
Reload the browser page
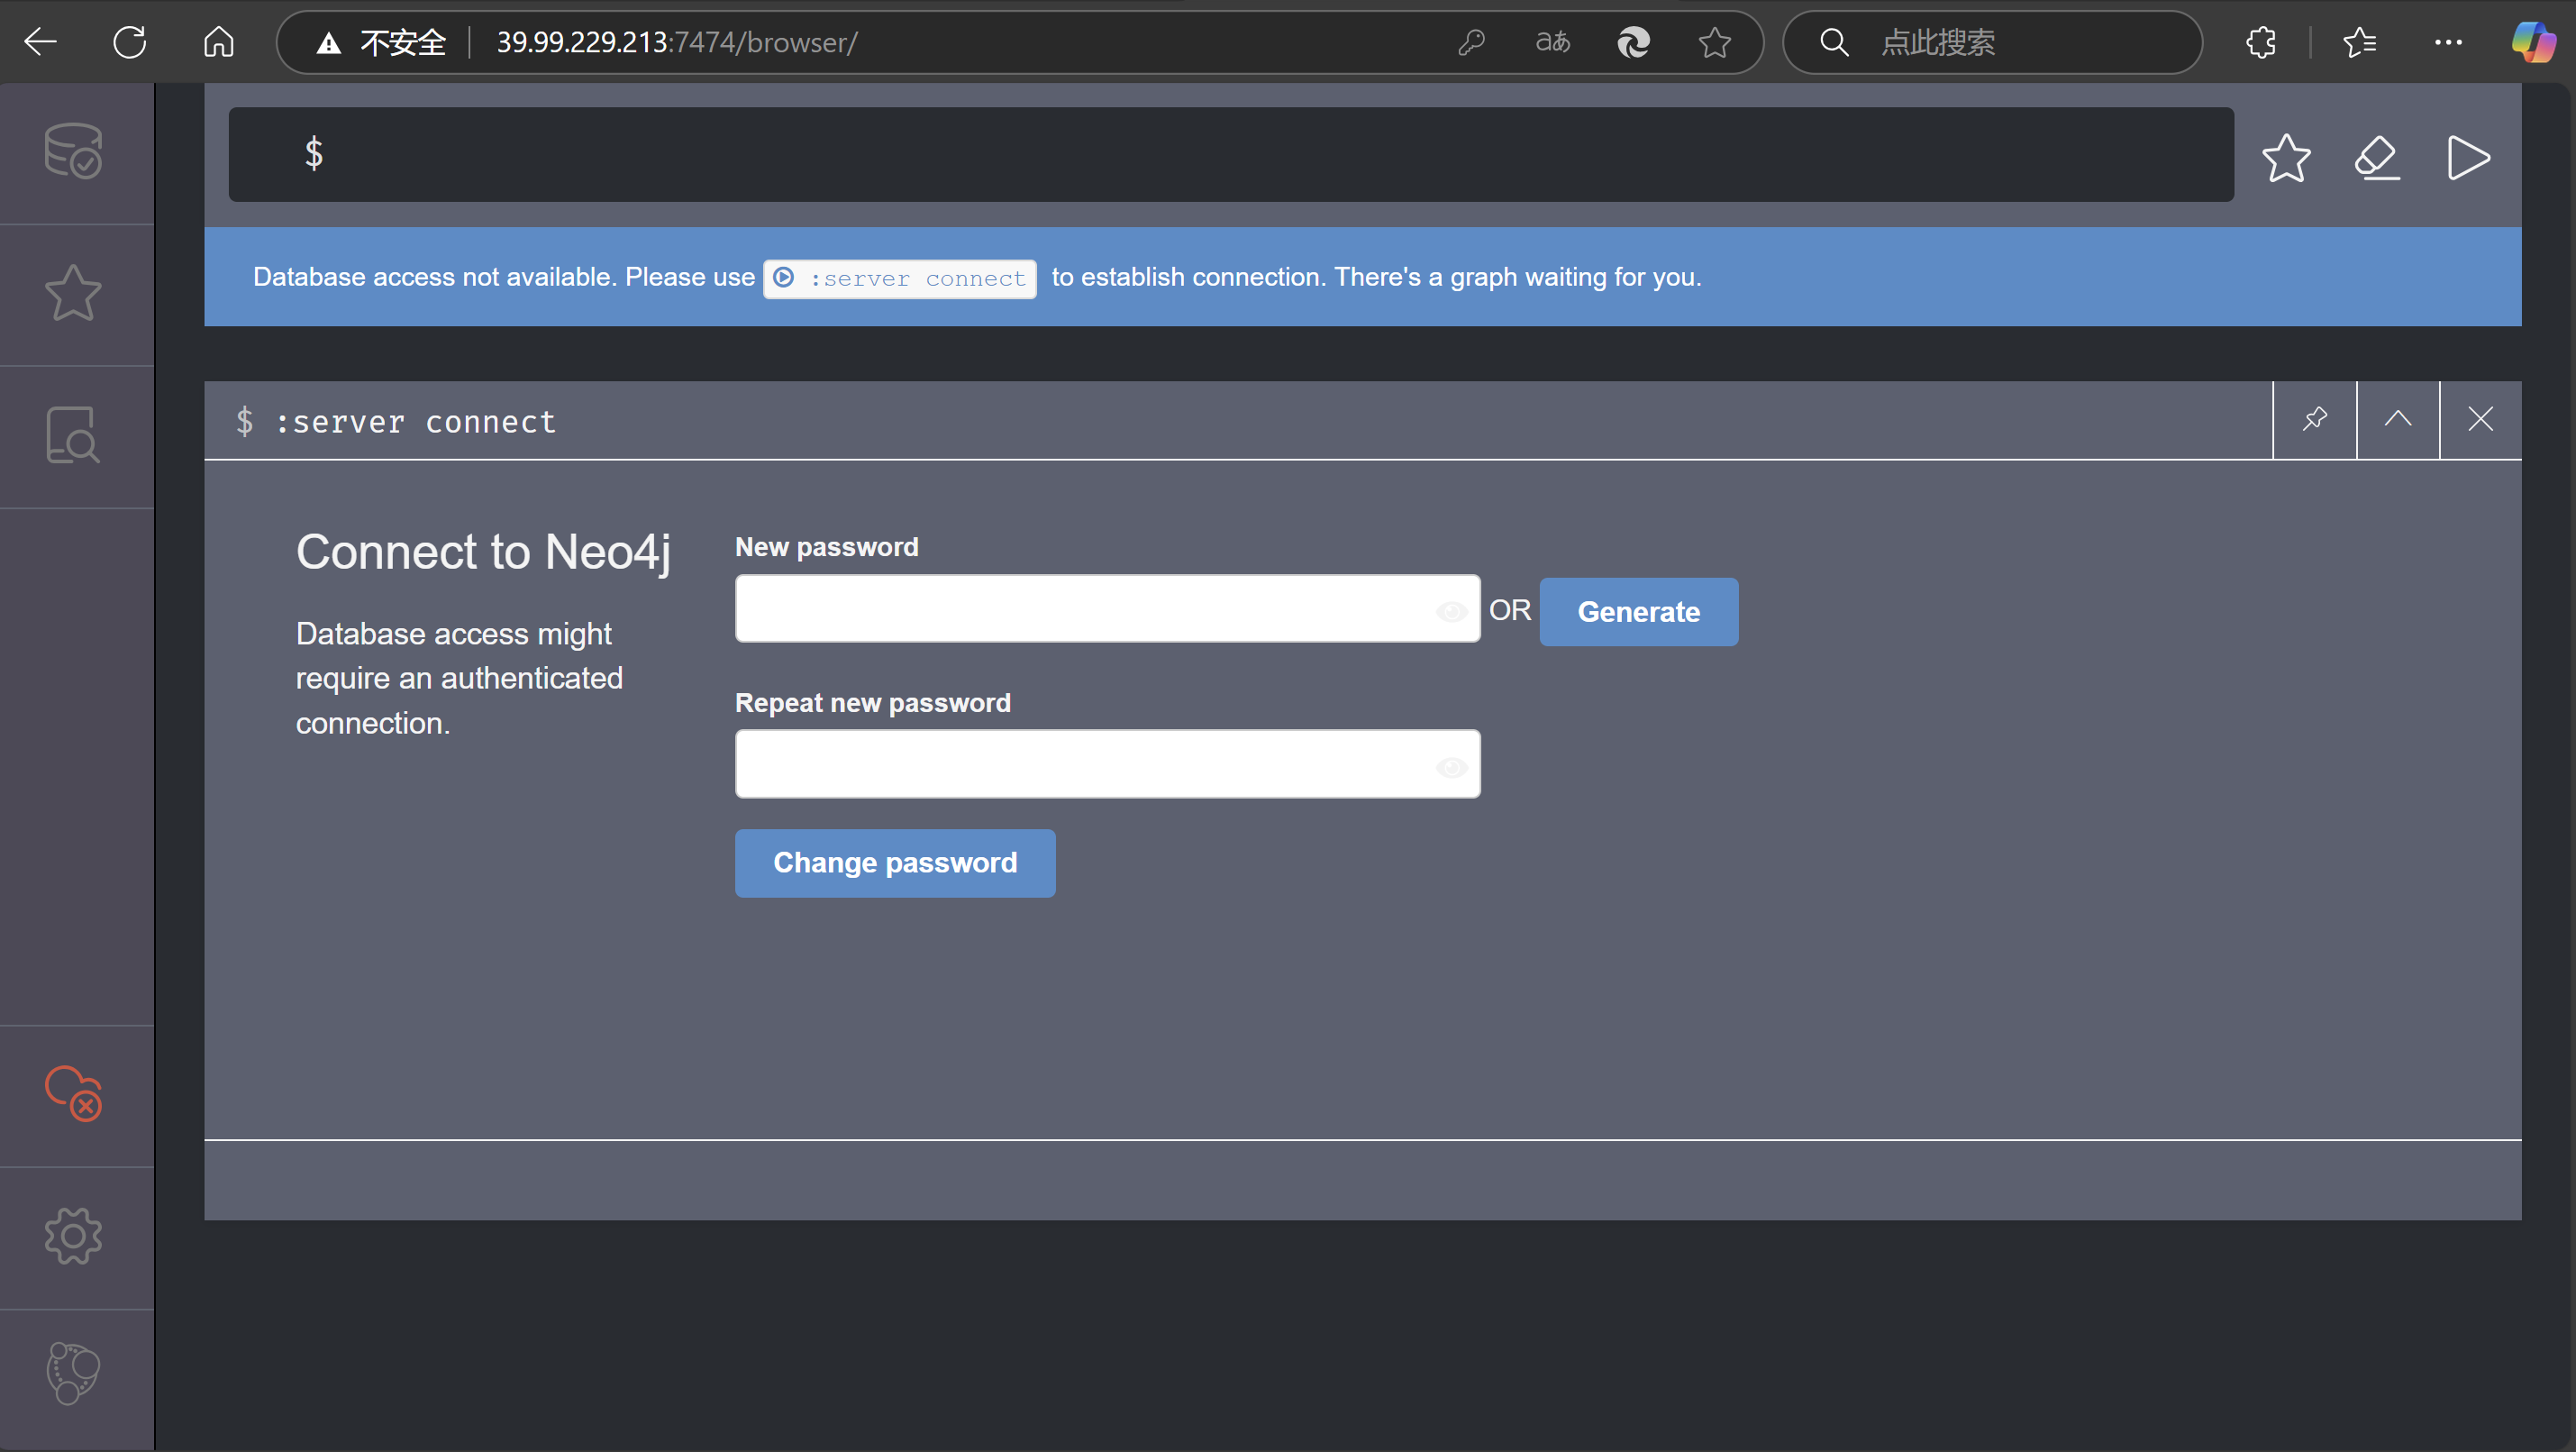click(x=130, y=42)
